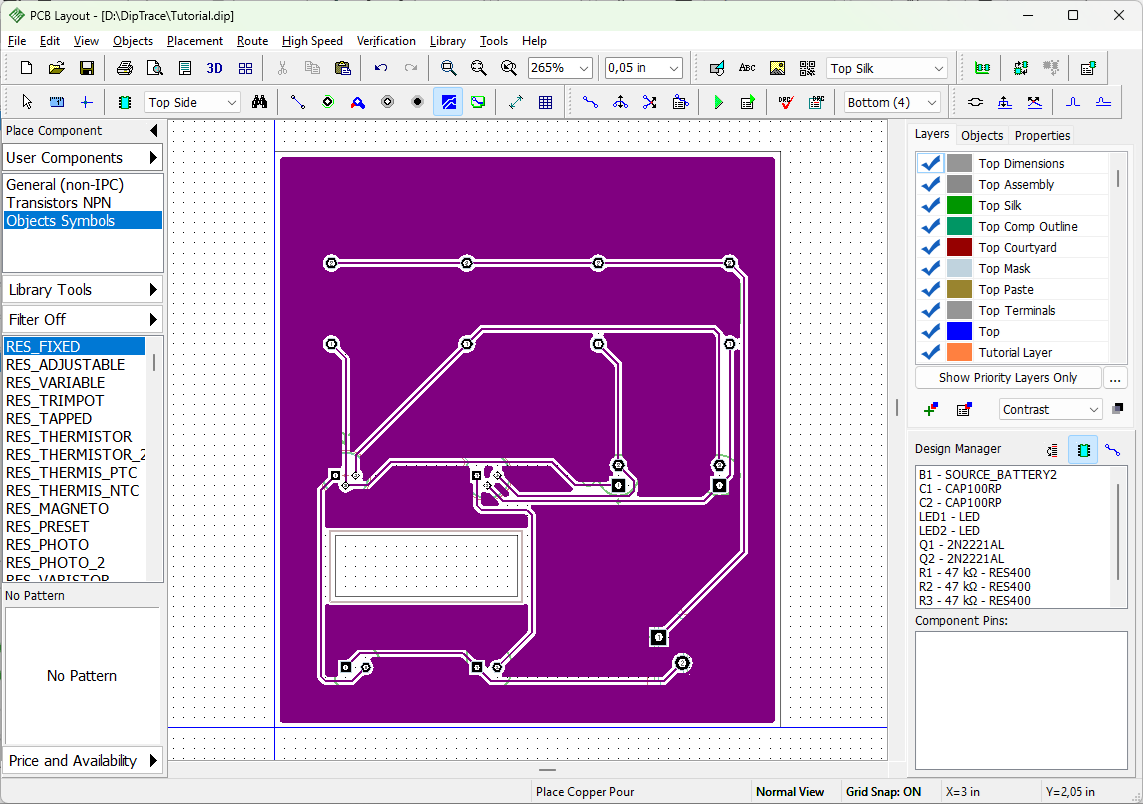Select the Place Dimension tool
1143x804 pixels.
[x=515, y=102]
